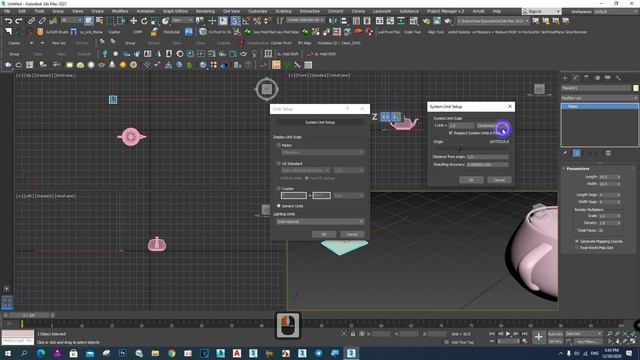Open the system unit type dropdown
Image resolution: width=640 pixels, height=360 pixels.
(493, 125)
